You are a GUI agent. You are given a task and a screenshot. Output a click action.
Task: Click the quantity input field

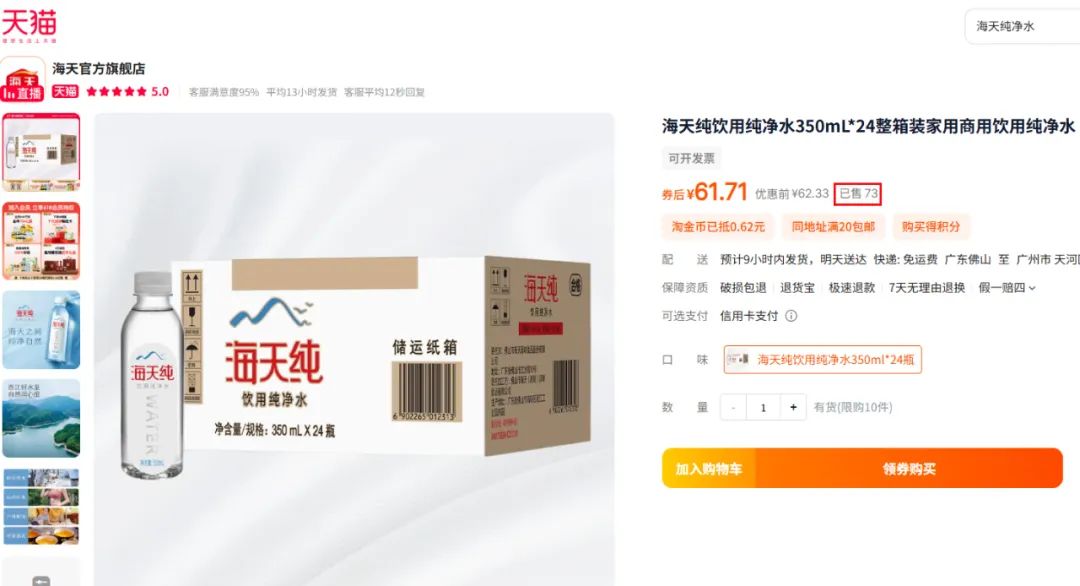[x=763, y=408]
